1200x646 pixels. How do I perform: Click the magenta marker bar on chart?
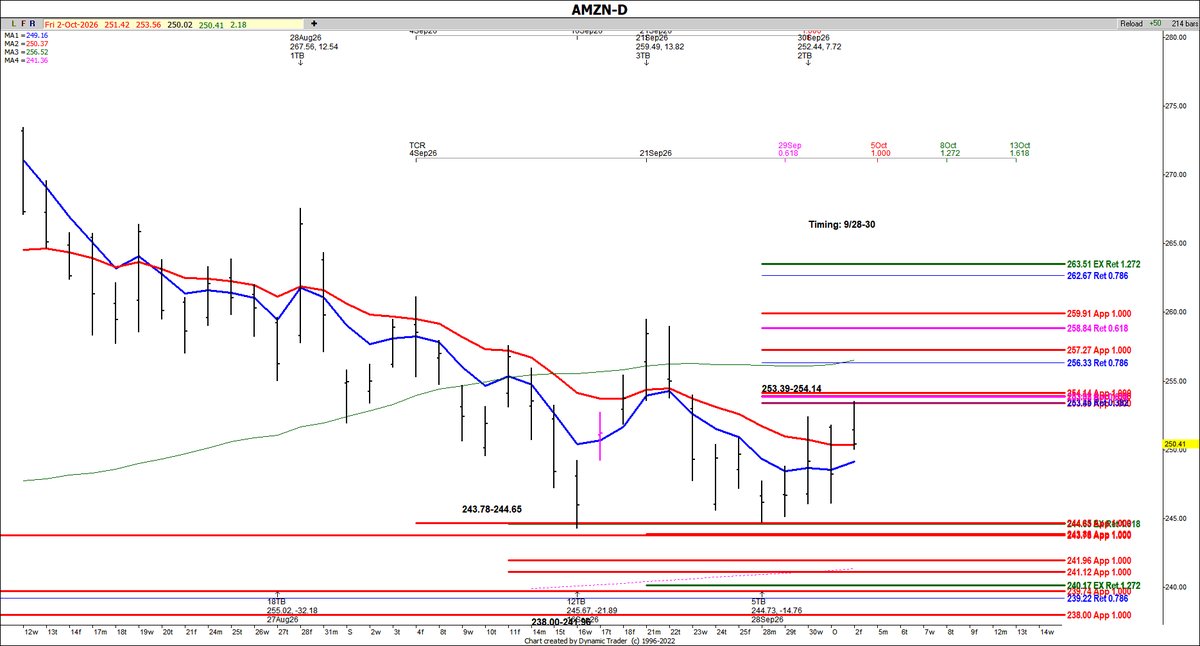point(600,436)
